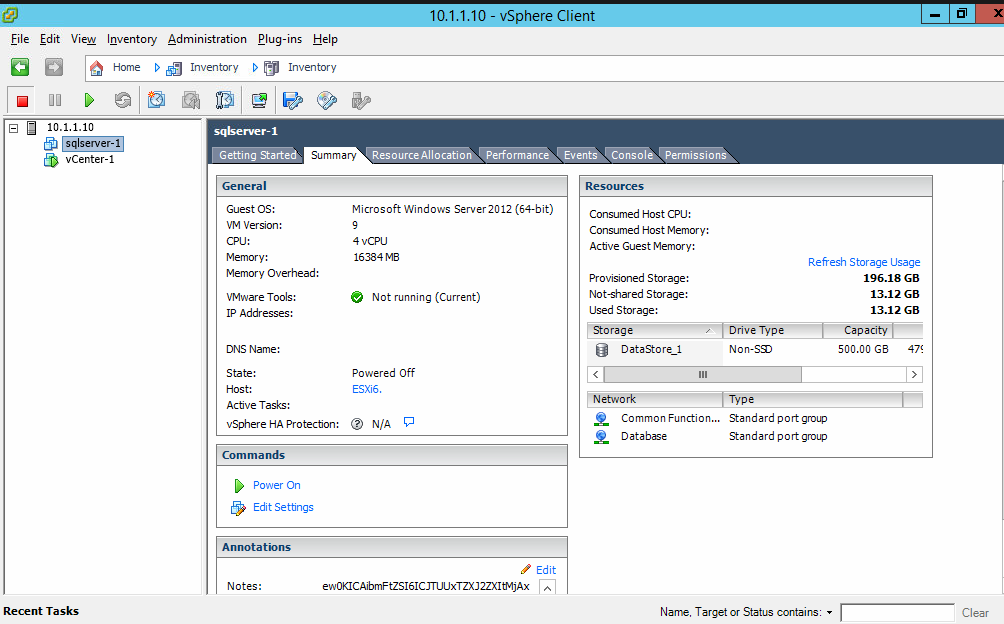Click the Suspend pause toolbar icon

tap(55, 100)
